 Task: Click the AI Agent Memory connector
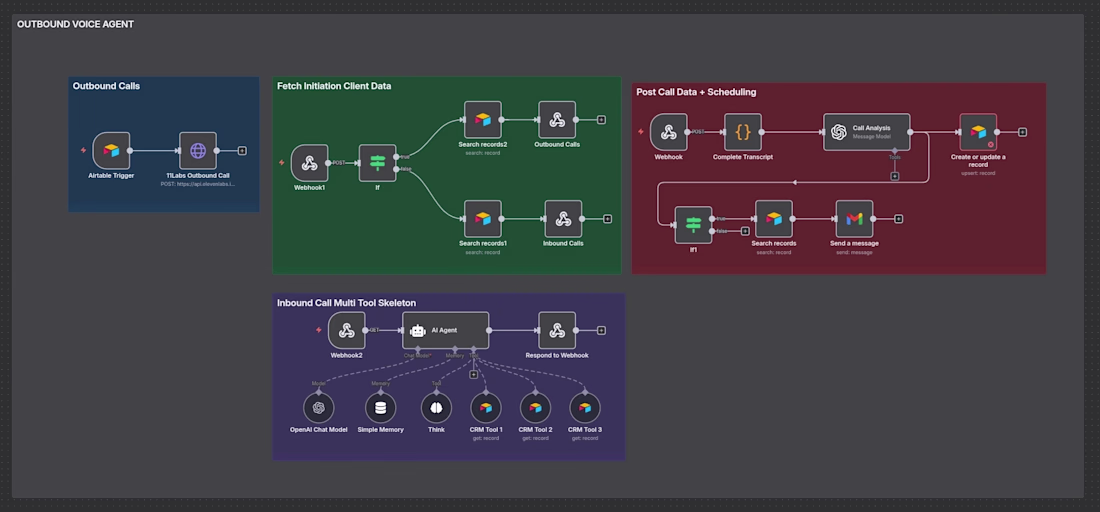[455, 349]
